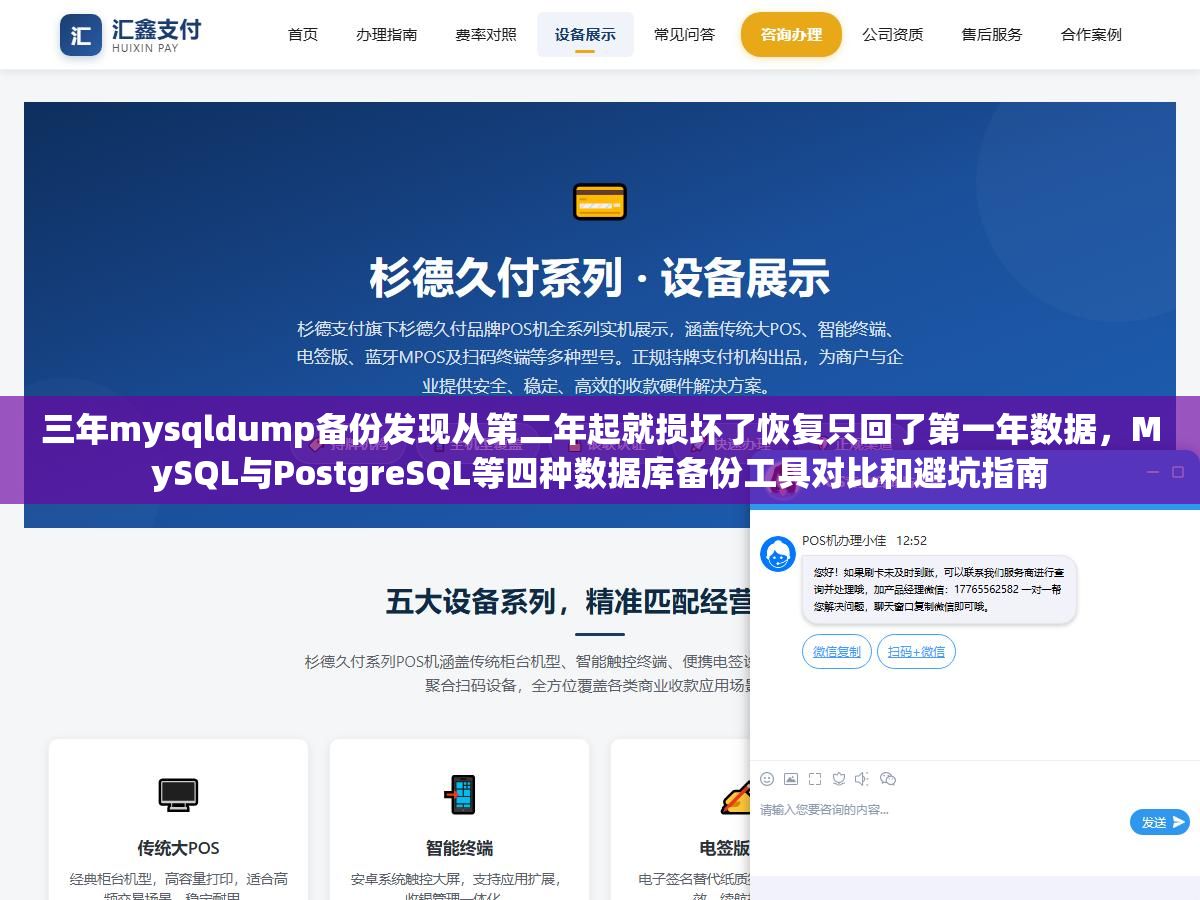Click the send image icon in chat
The height and width of the screenshot is (900, 1200).
pyautogui.click(x=791, y=779)
